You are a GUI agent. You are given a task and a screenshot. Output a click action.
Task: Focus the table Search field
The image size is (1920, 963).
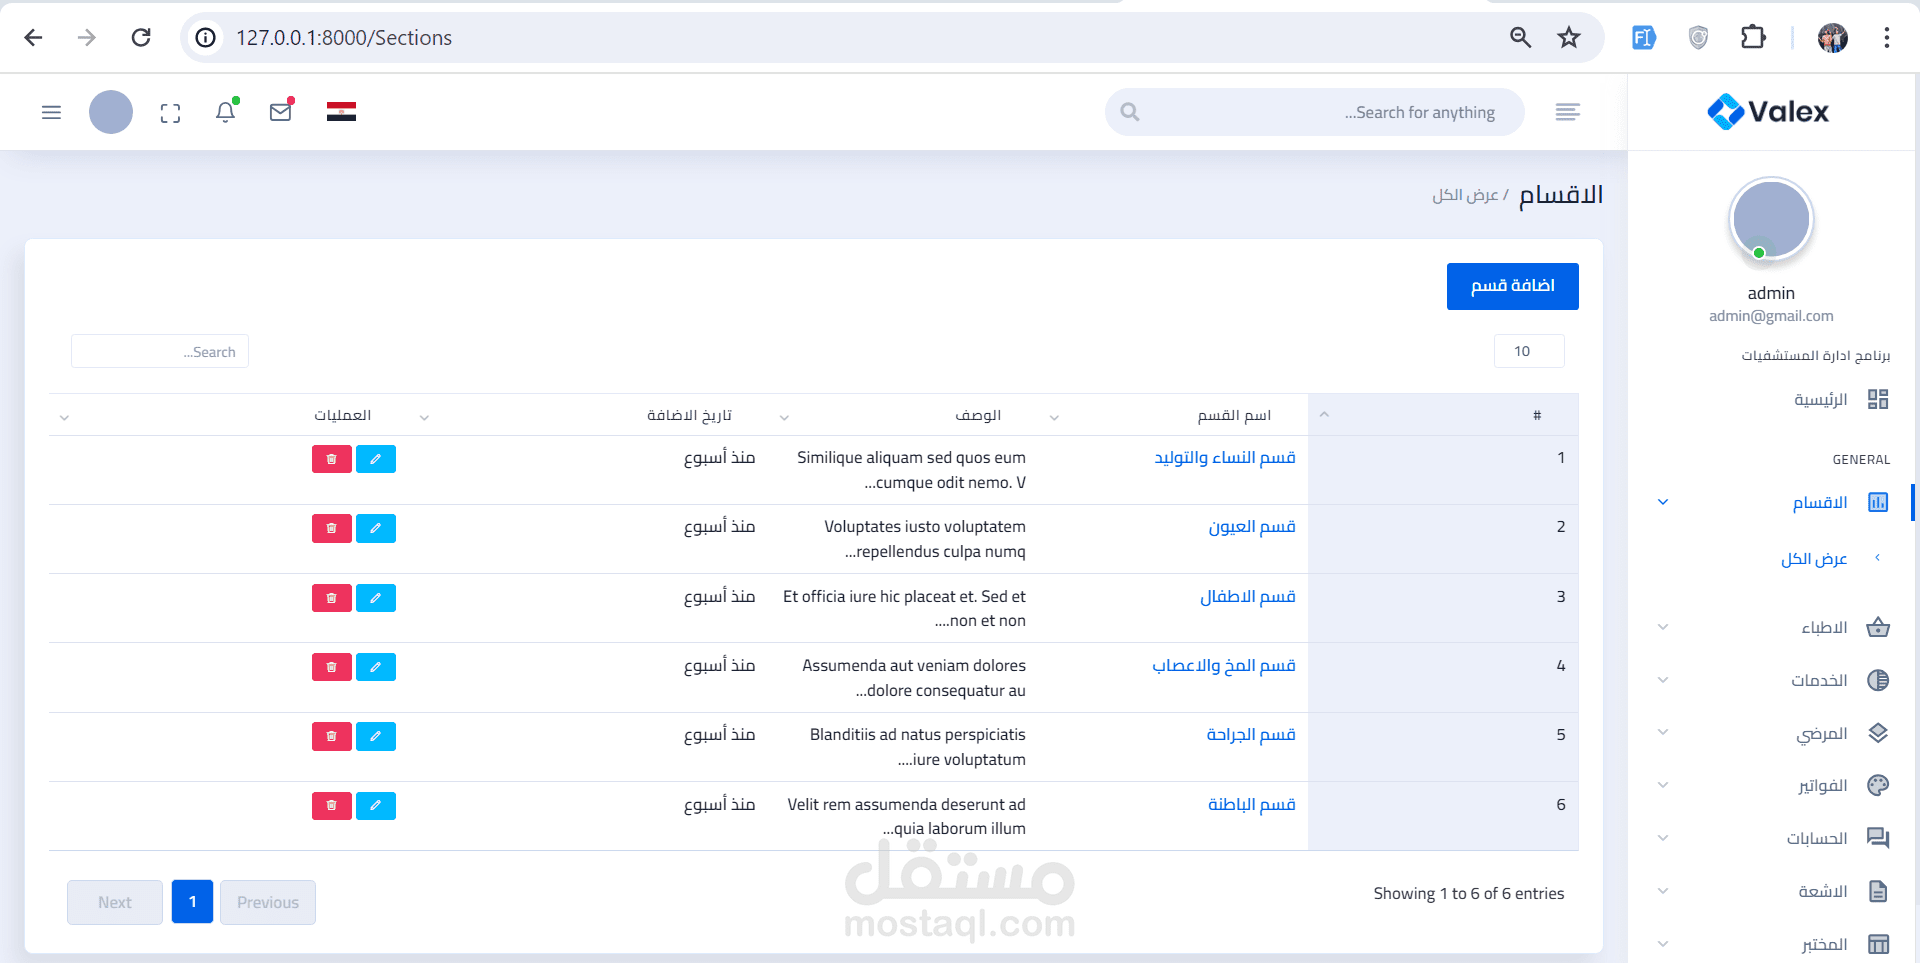tap(160, 351)
